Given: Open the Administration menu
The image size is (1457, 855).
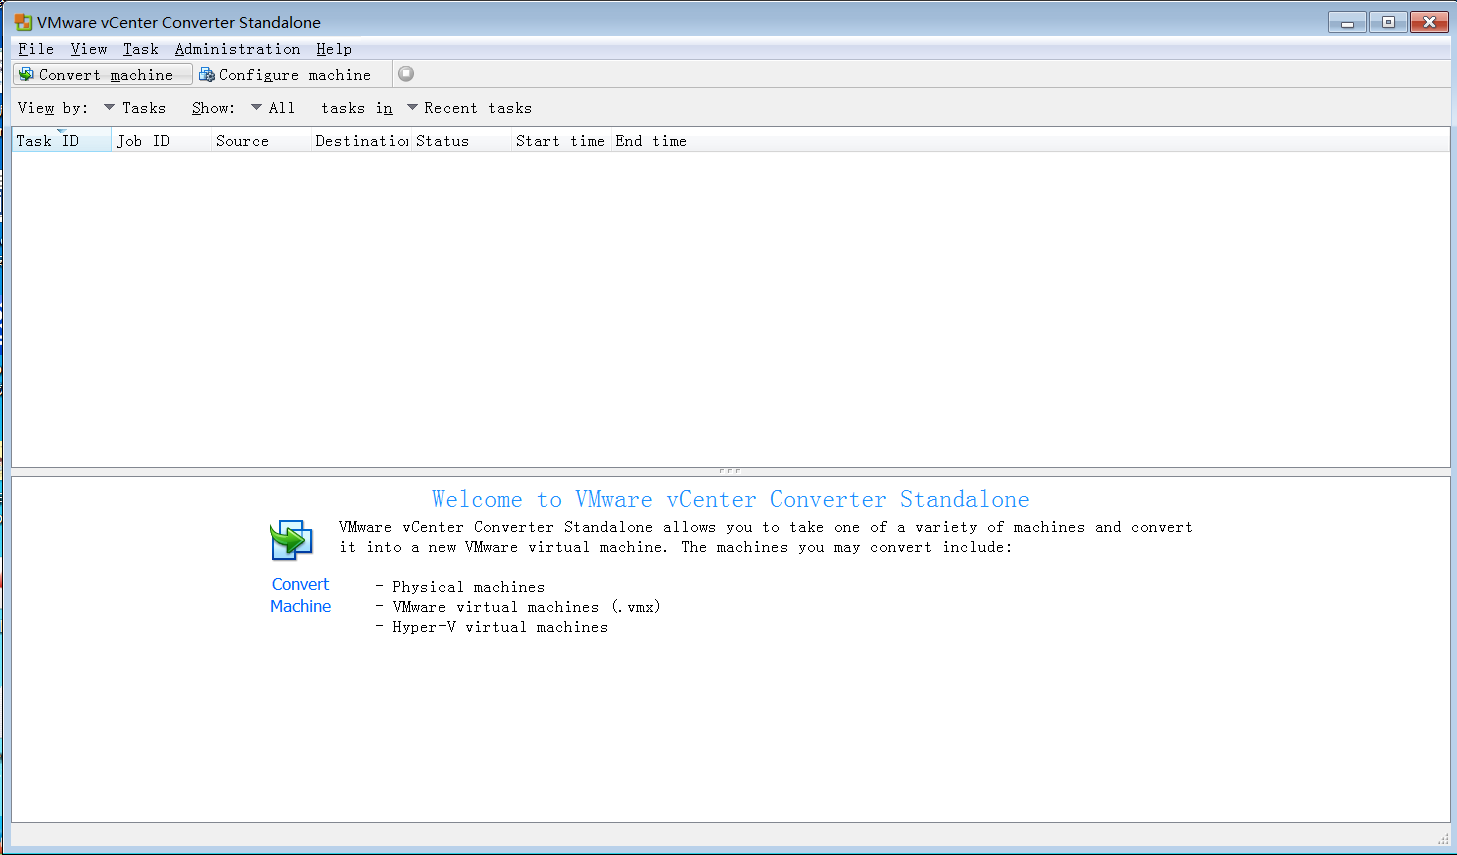Looking at the screenshot, I should (237, 49).
